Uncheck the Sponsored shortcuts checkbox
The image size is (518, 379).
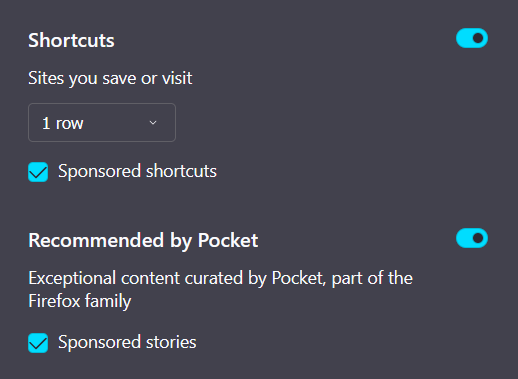(38, 172)
